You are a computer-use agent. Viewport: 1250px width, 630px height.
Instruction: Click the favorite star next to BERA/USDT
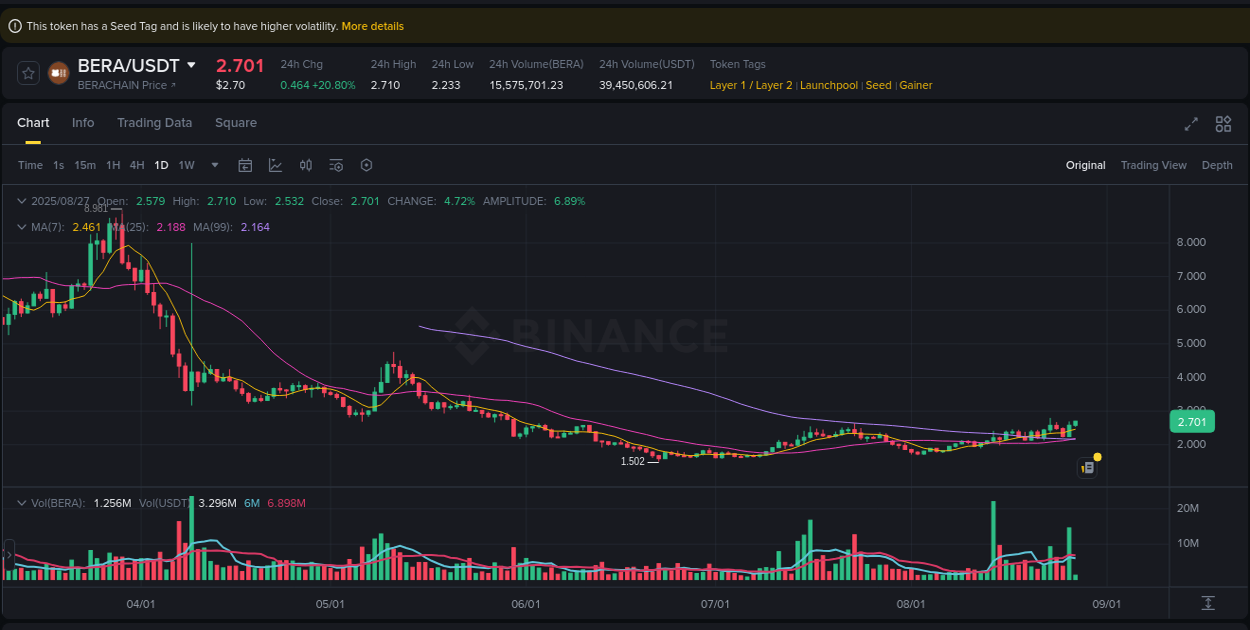27,72
